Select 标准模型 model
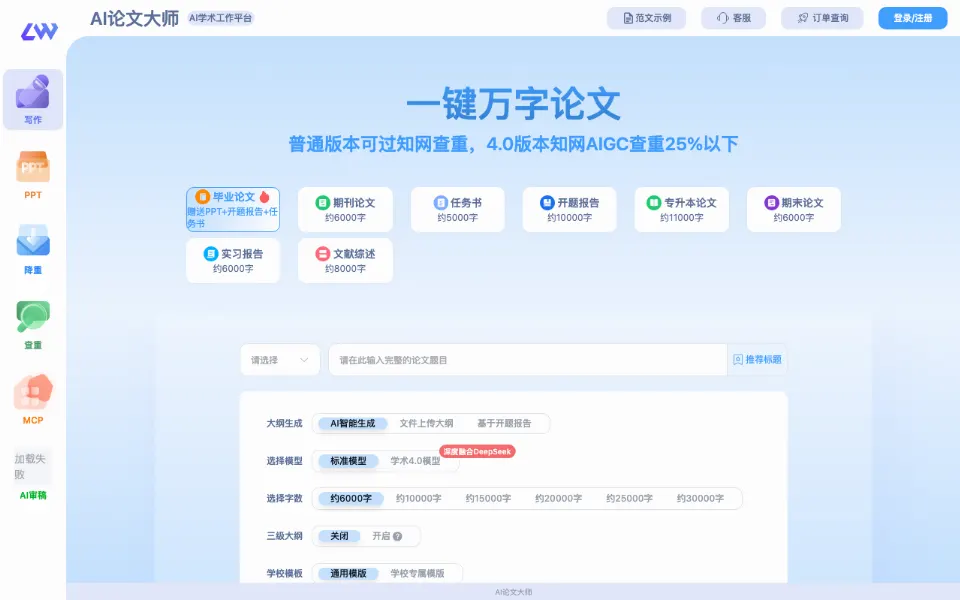960x600 pixels. click(x=348, y=460)
